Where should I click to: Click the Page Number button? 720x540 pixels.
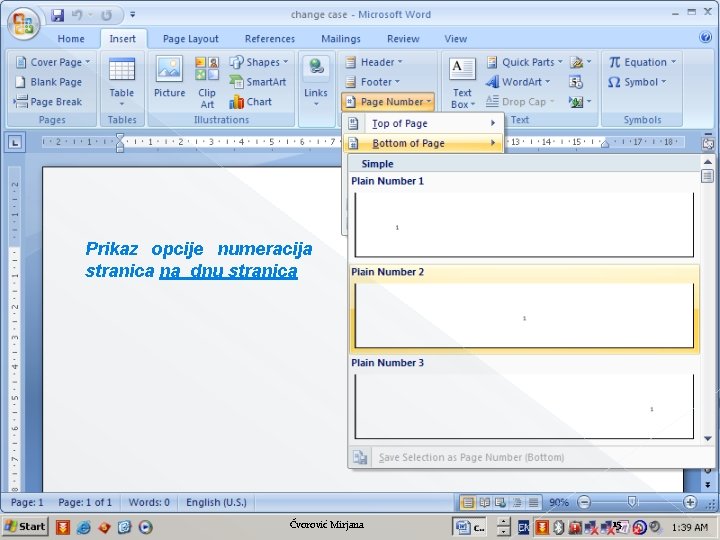click(x=388, y=101)
